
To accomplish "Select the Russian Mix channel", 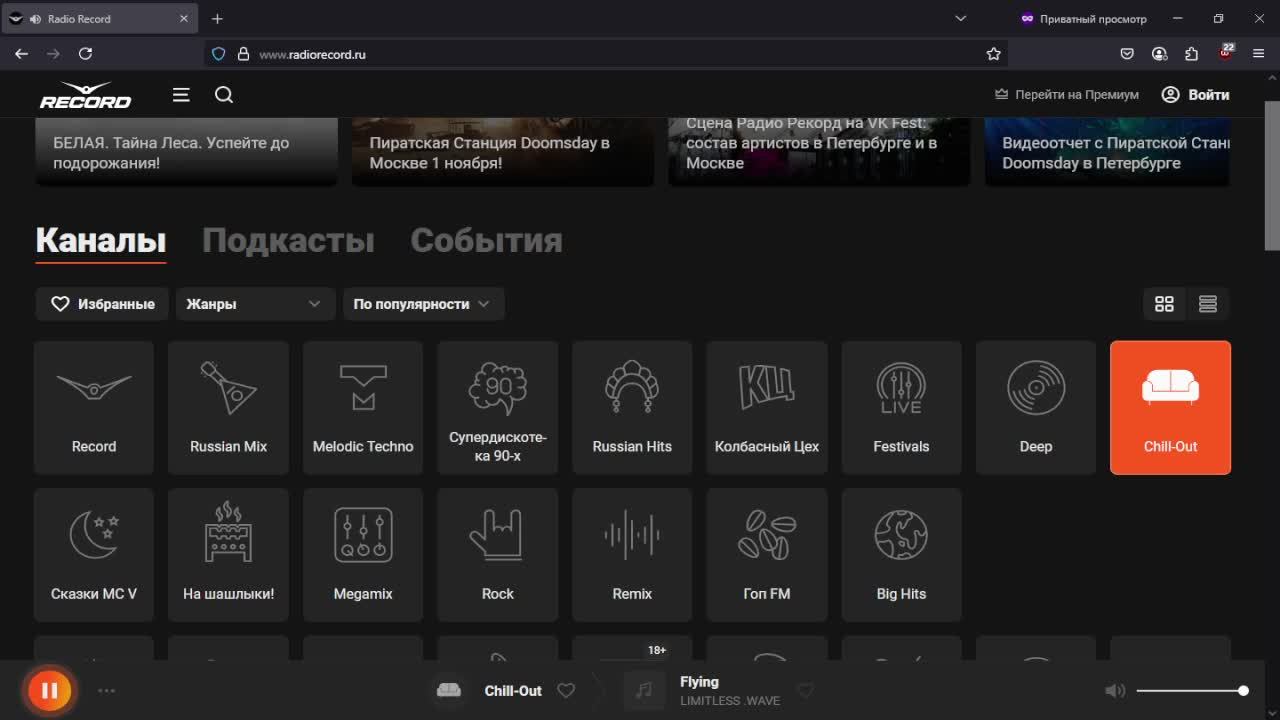I will click(229, 408).
